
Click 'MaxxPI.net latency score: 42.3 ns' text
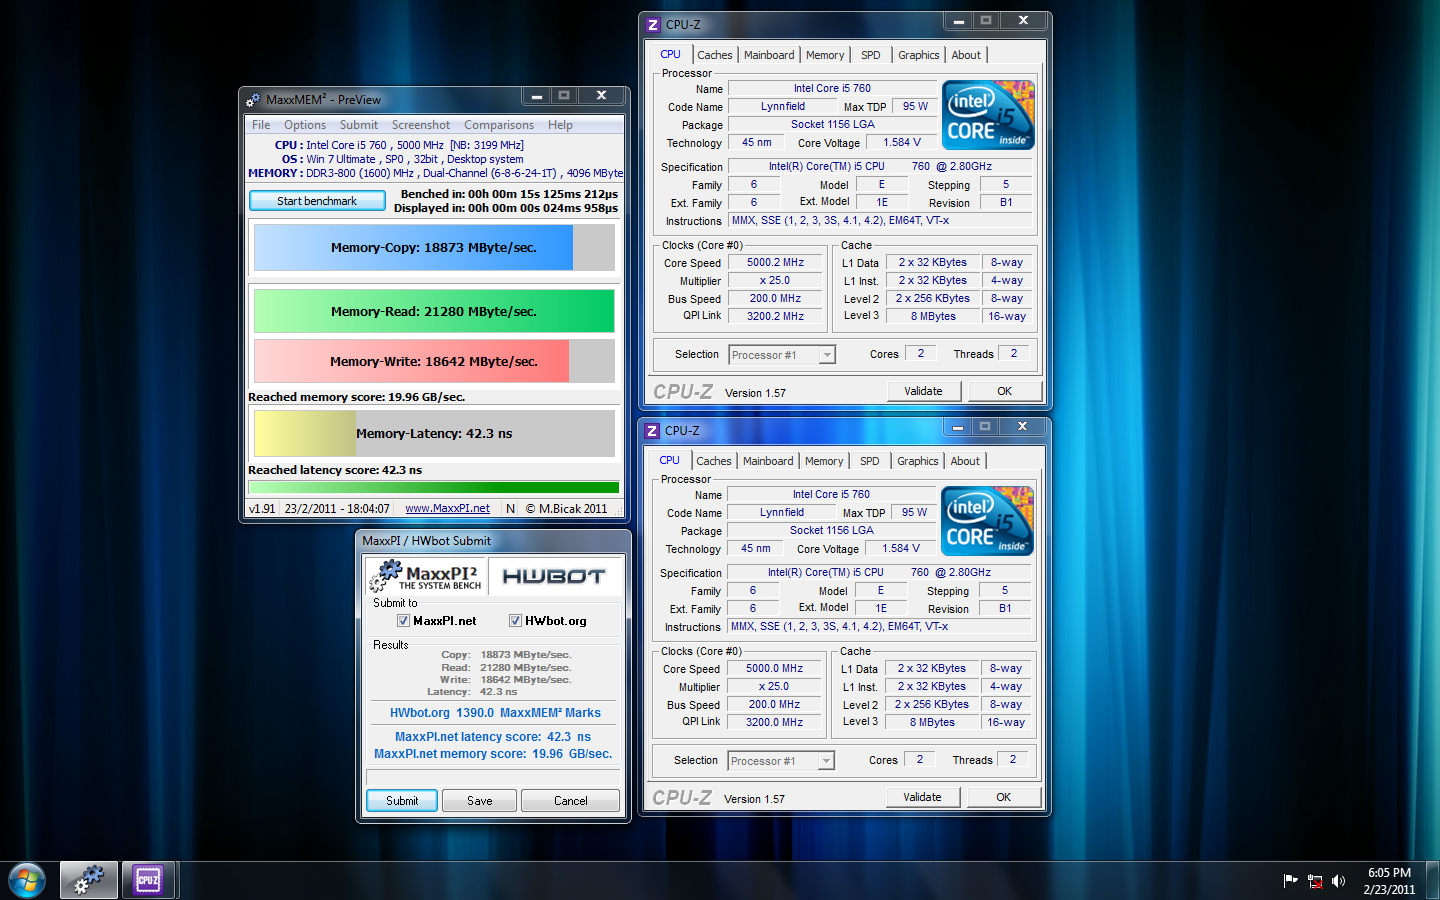point(493,737)
